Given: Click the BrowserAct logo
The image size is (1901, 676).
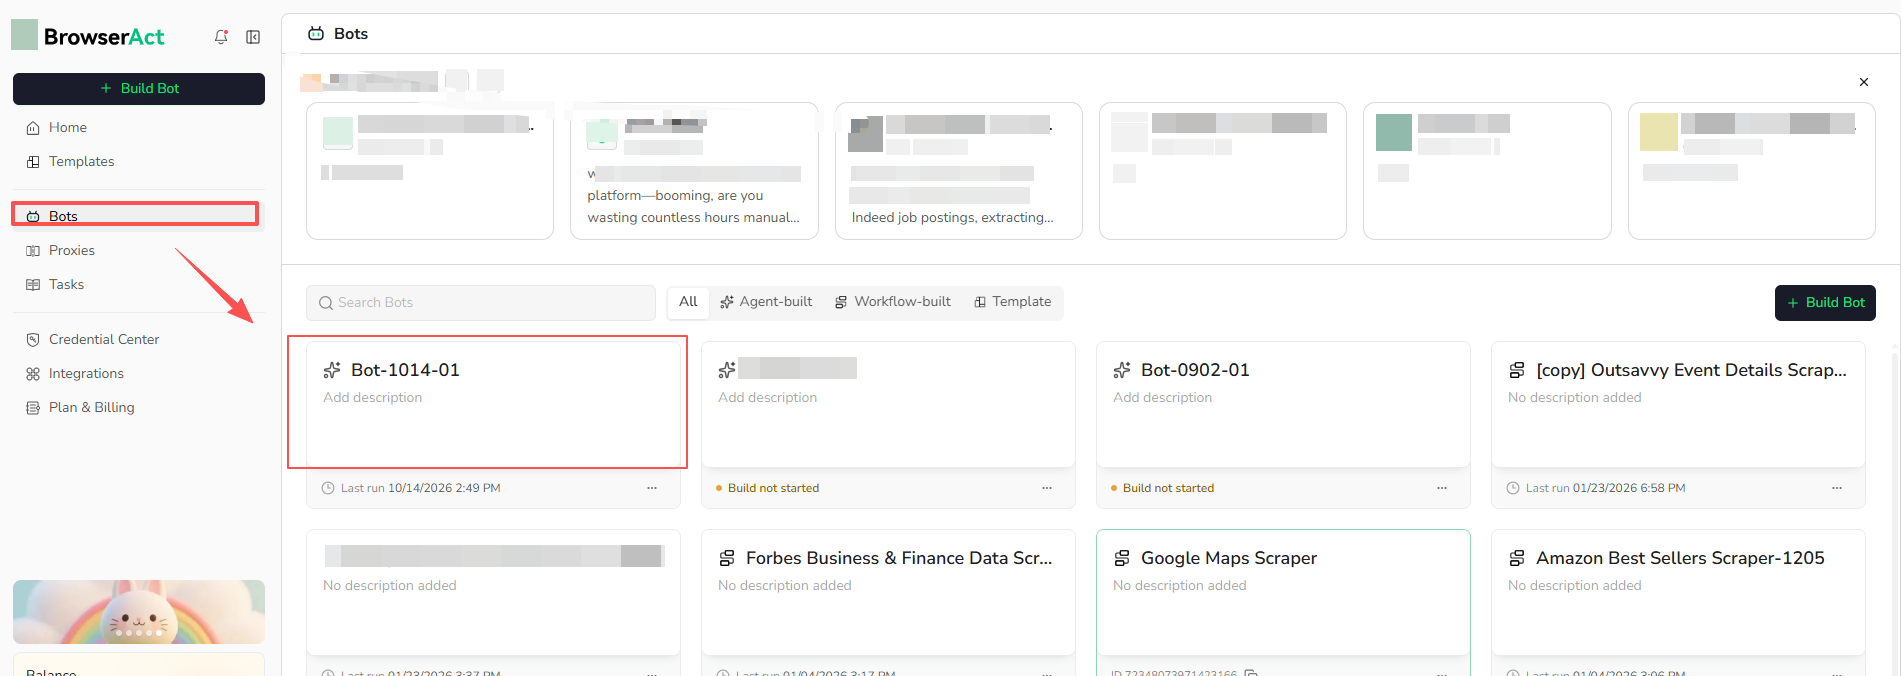Looking at the screenshot, I should coord(88,36).
